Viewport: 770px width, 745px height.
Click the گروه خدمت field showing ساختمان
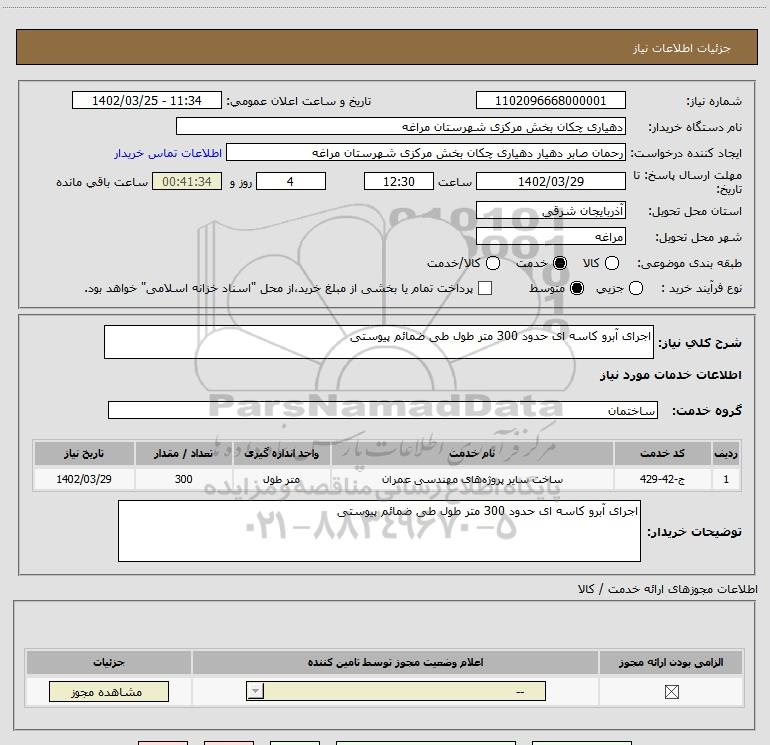(x=383, y=410)
